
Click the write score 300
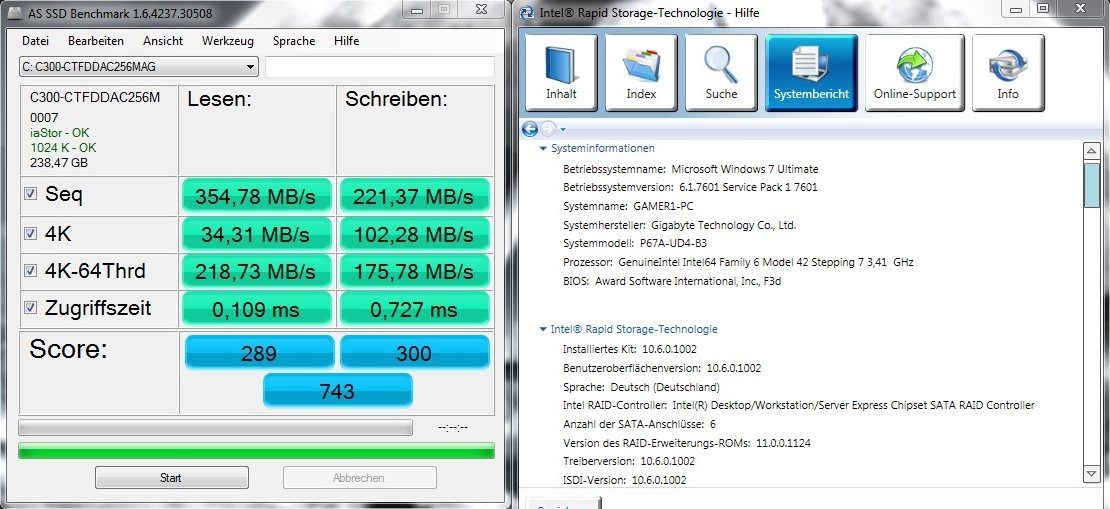414,353
